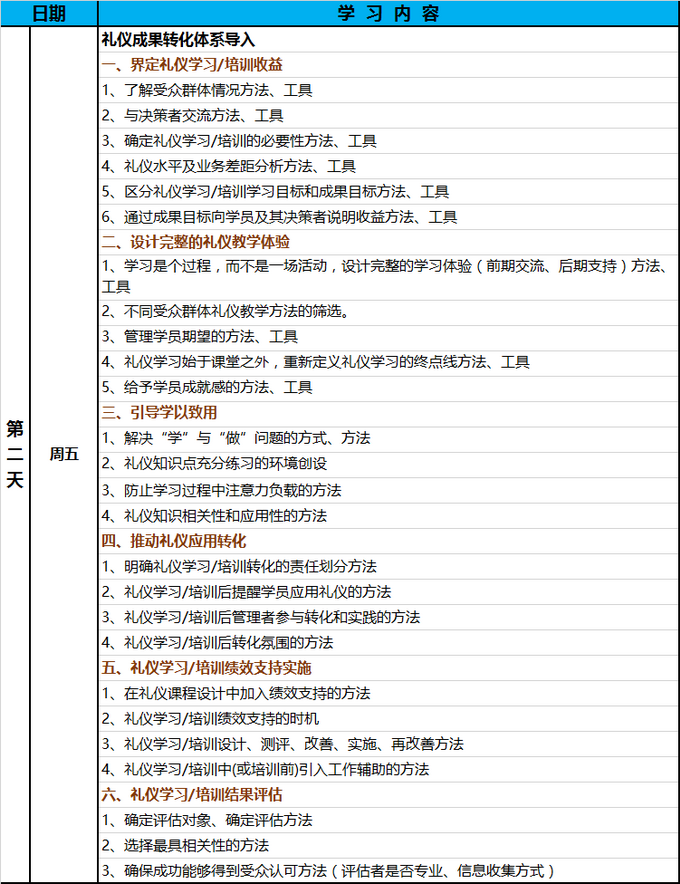Select heading 一、界定礼仪学习/培训收益
The height and width of the screenshot is (884, 680).
tap(192, 65)
